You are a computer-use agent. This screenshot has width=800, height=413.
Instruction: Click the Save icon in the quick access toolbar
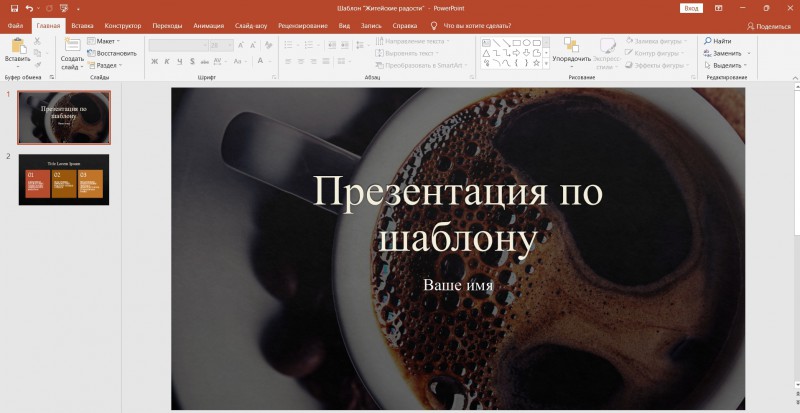click(14, 8)
